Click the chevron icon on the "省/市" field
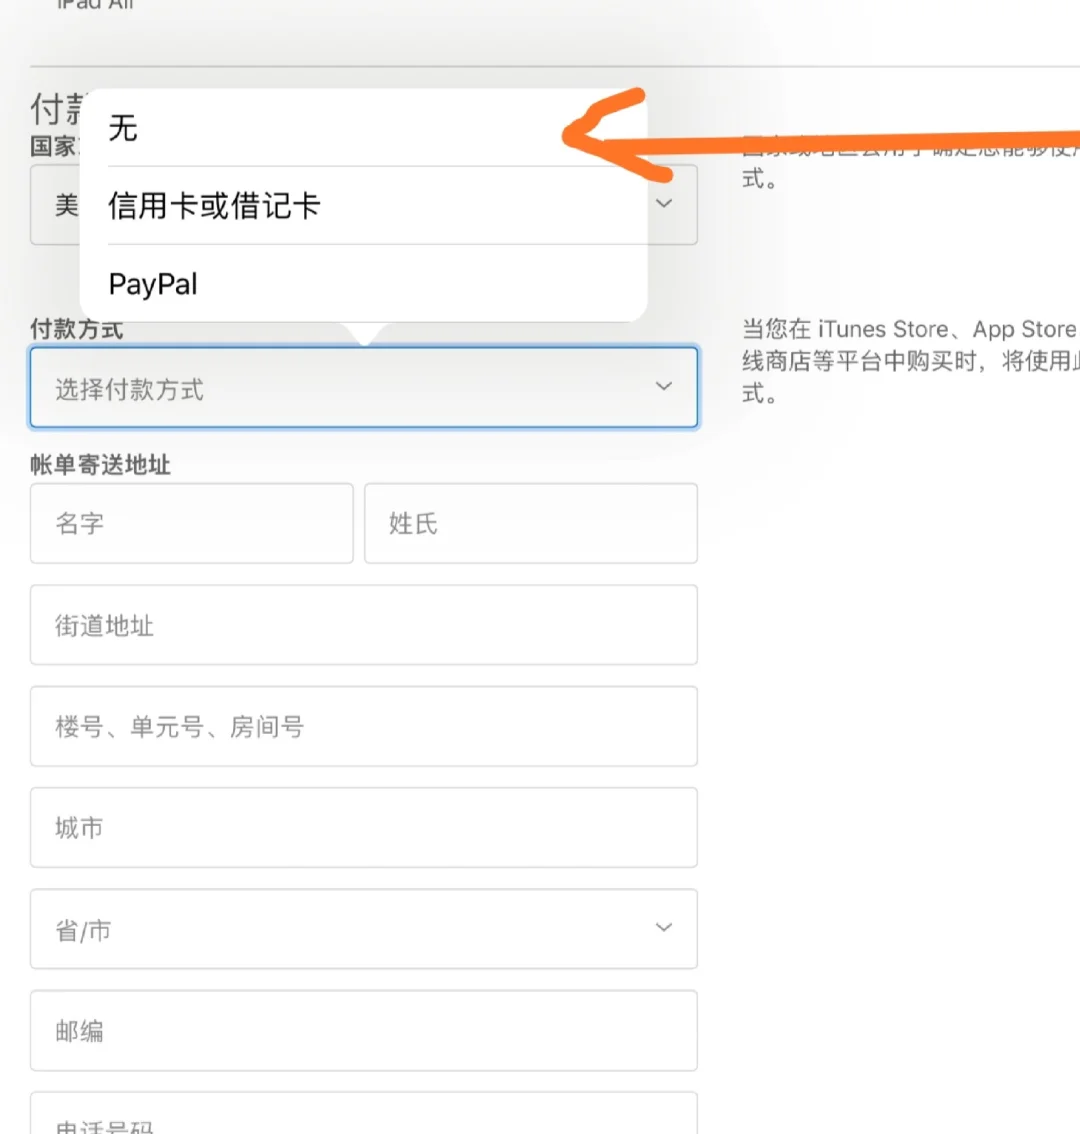This screenshot has width=1080, height=1134. tap(663, 927)
